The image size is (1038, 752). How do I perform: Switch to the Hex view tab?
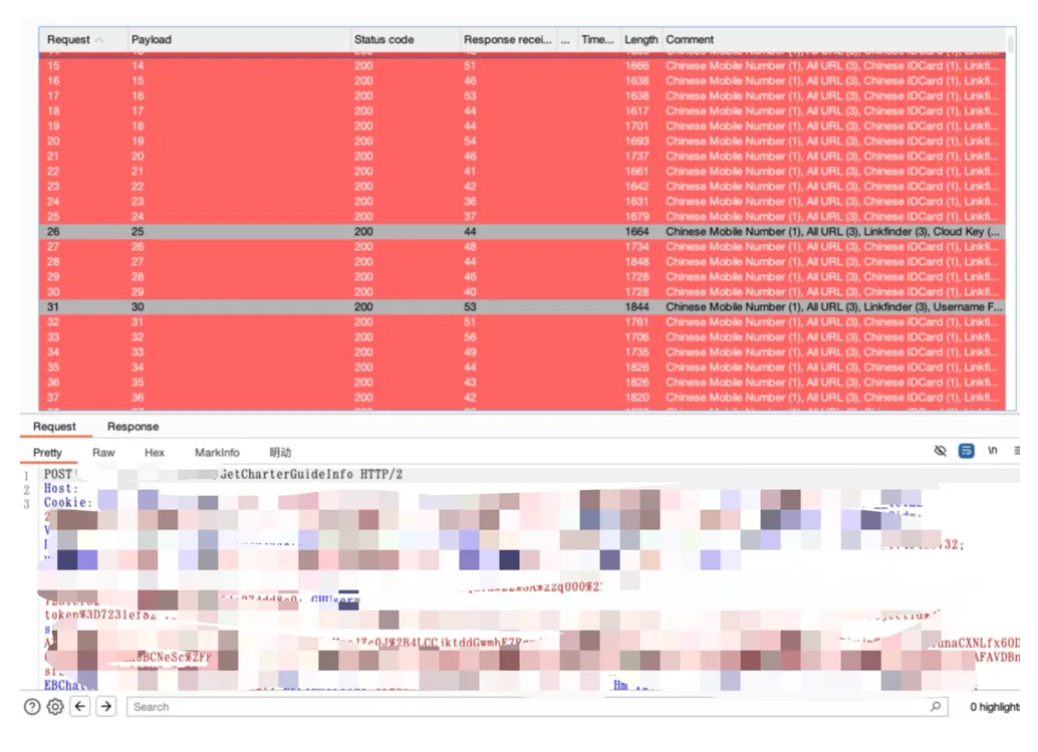pyautogui.click(x=154, y=453)
